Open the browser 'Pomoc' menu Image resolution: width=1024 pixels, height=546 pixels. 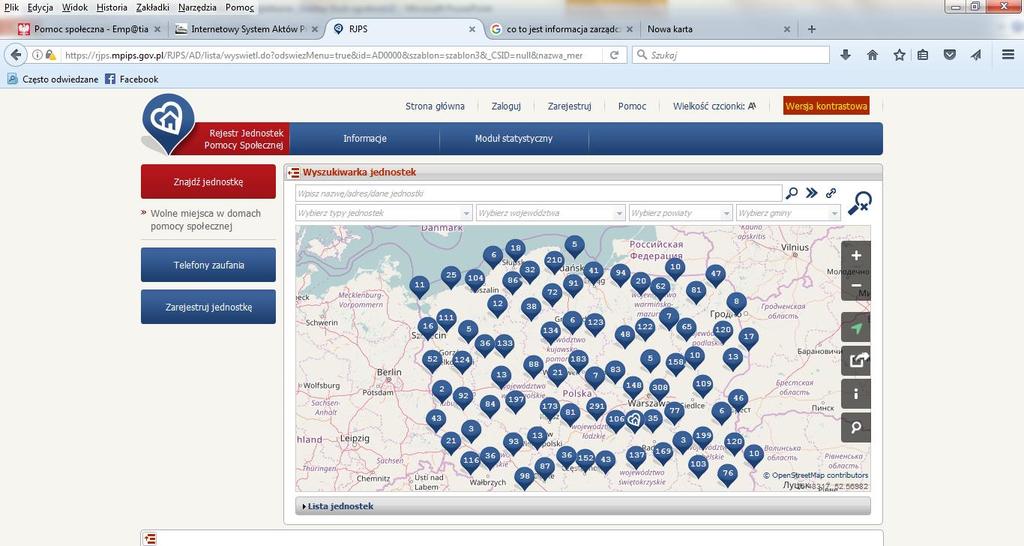239,7
